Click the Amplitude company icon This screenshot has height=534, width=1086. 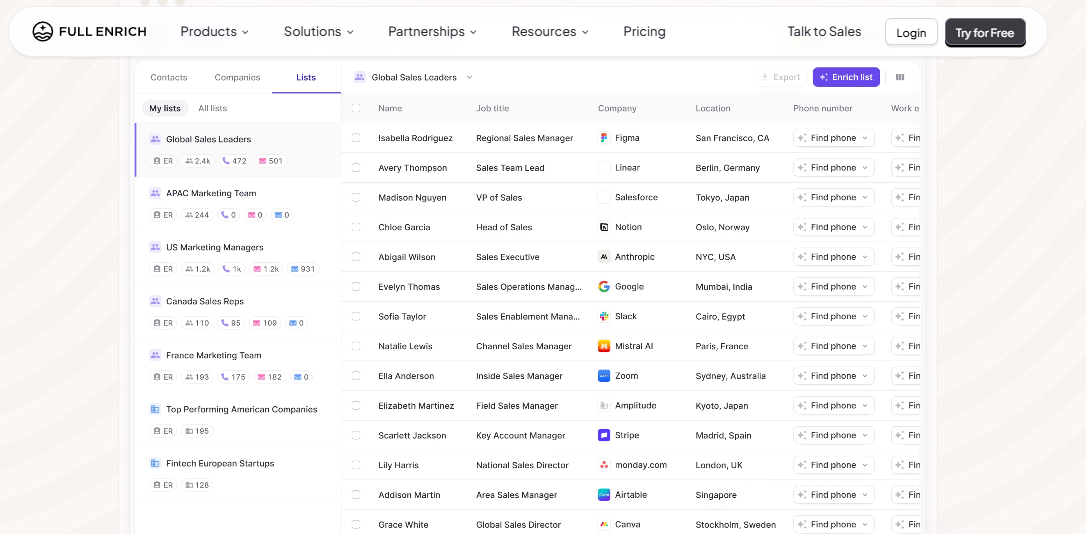tap(604, 406)
